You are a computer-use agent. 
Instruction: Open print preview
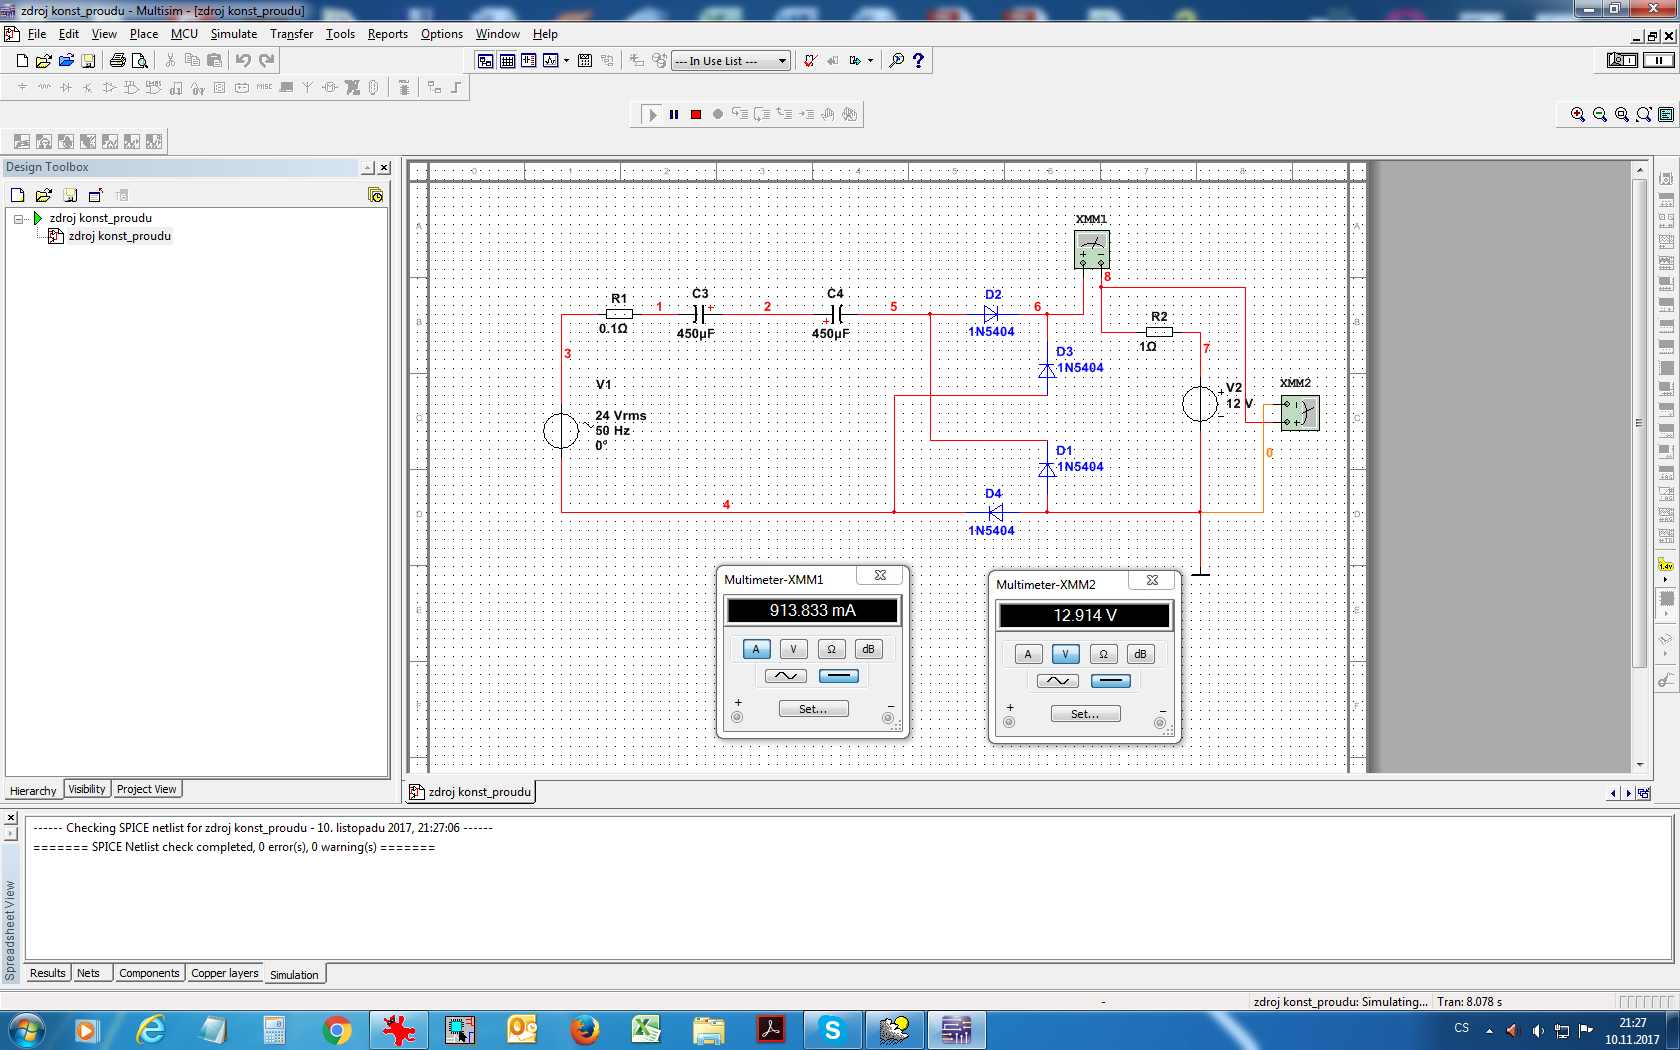coord(140,61)
